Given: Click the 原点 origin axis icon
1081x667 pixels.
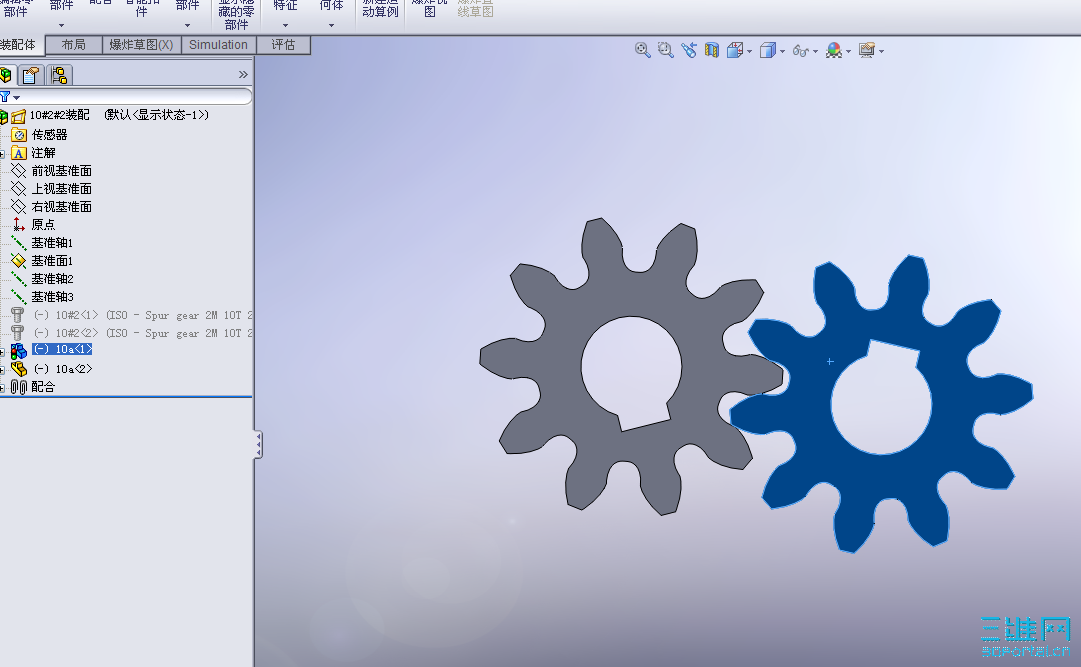Looking at the screenshot, I should pos(19,224).
